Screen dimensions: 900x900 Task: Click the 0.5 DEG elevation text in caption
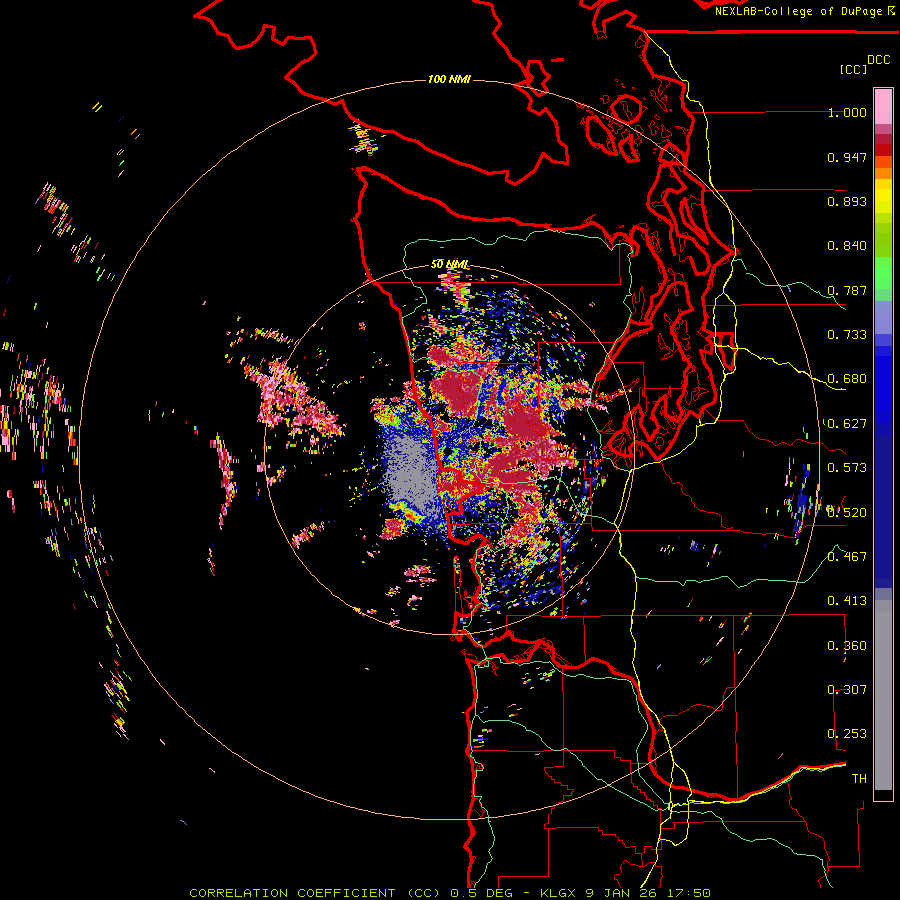pos(482,893)
